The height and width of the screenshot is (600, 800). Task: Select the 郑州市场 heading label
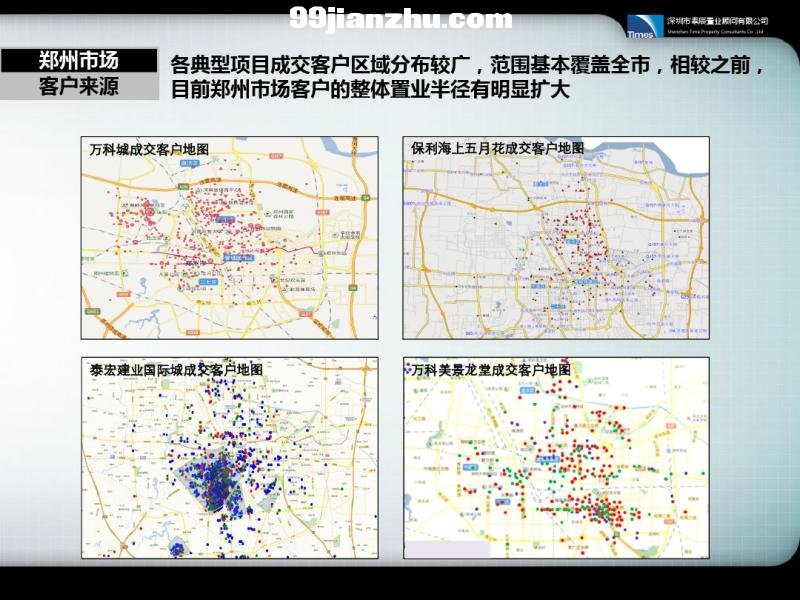click(79, 61)
